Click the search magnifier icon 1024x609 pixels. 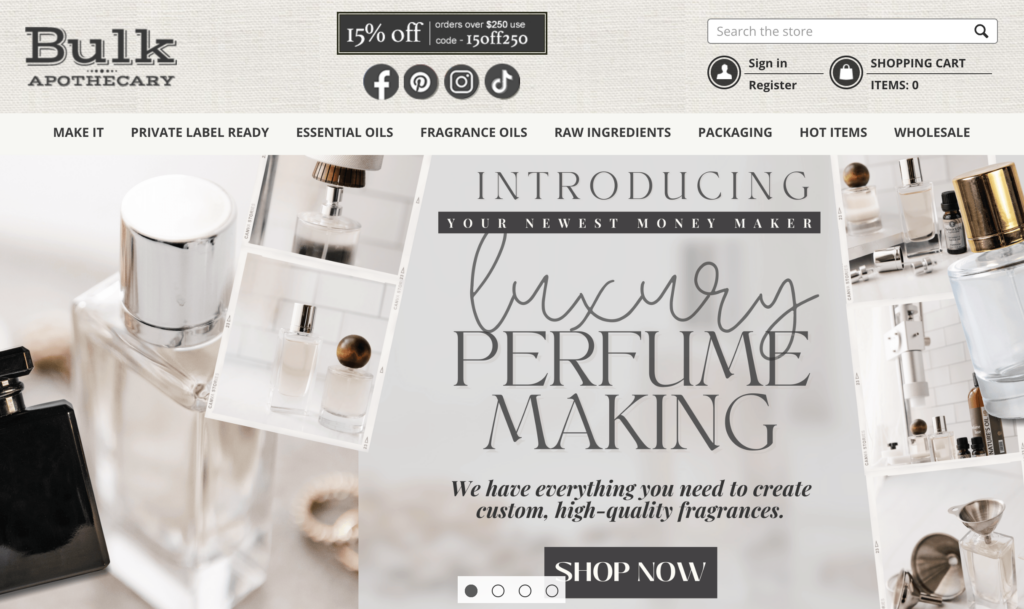(981, 31)
